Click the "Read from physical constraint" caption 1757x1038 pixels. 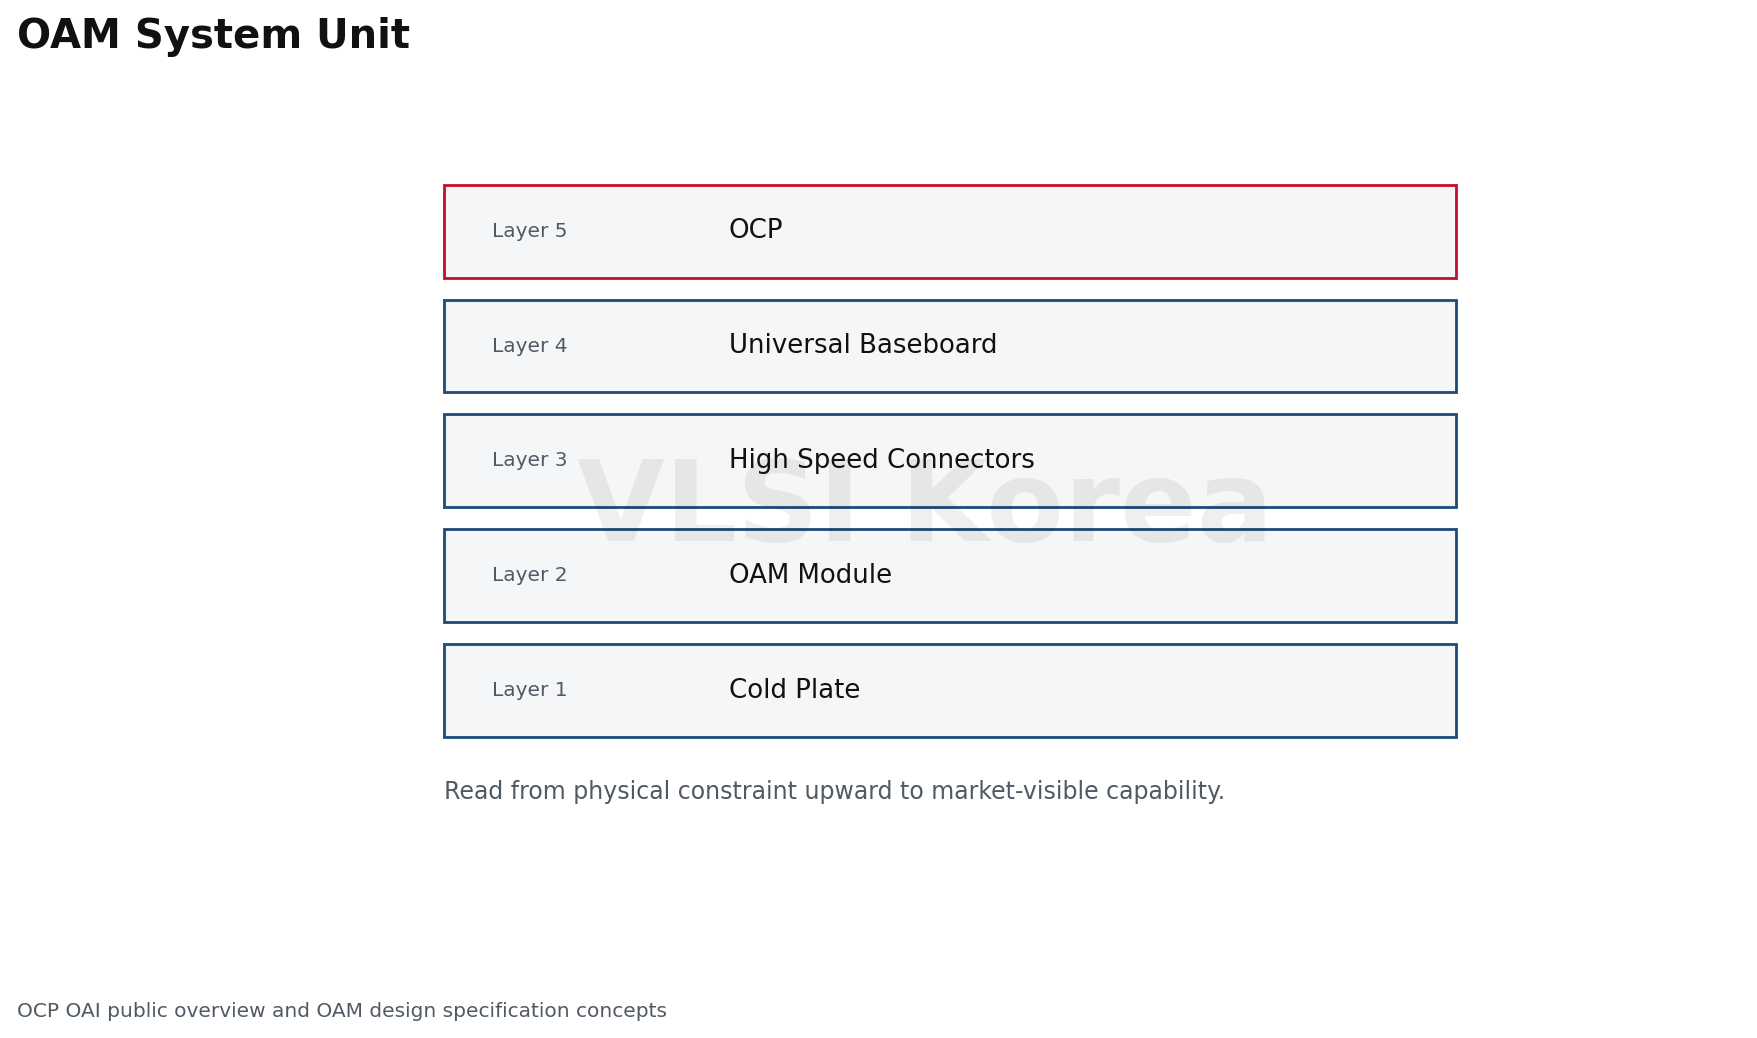coord(834,792)
